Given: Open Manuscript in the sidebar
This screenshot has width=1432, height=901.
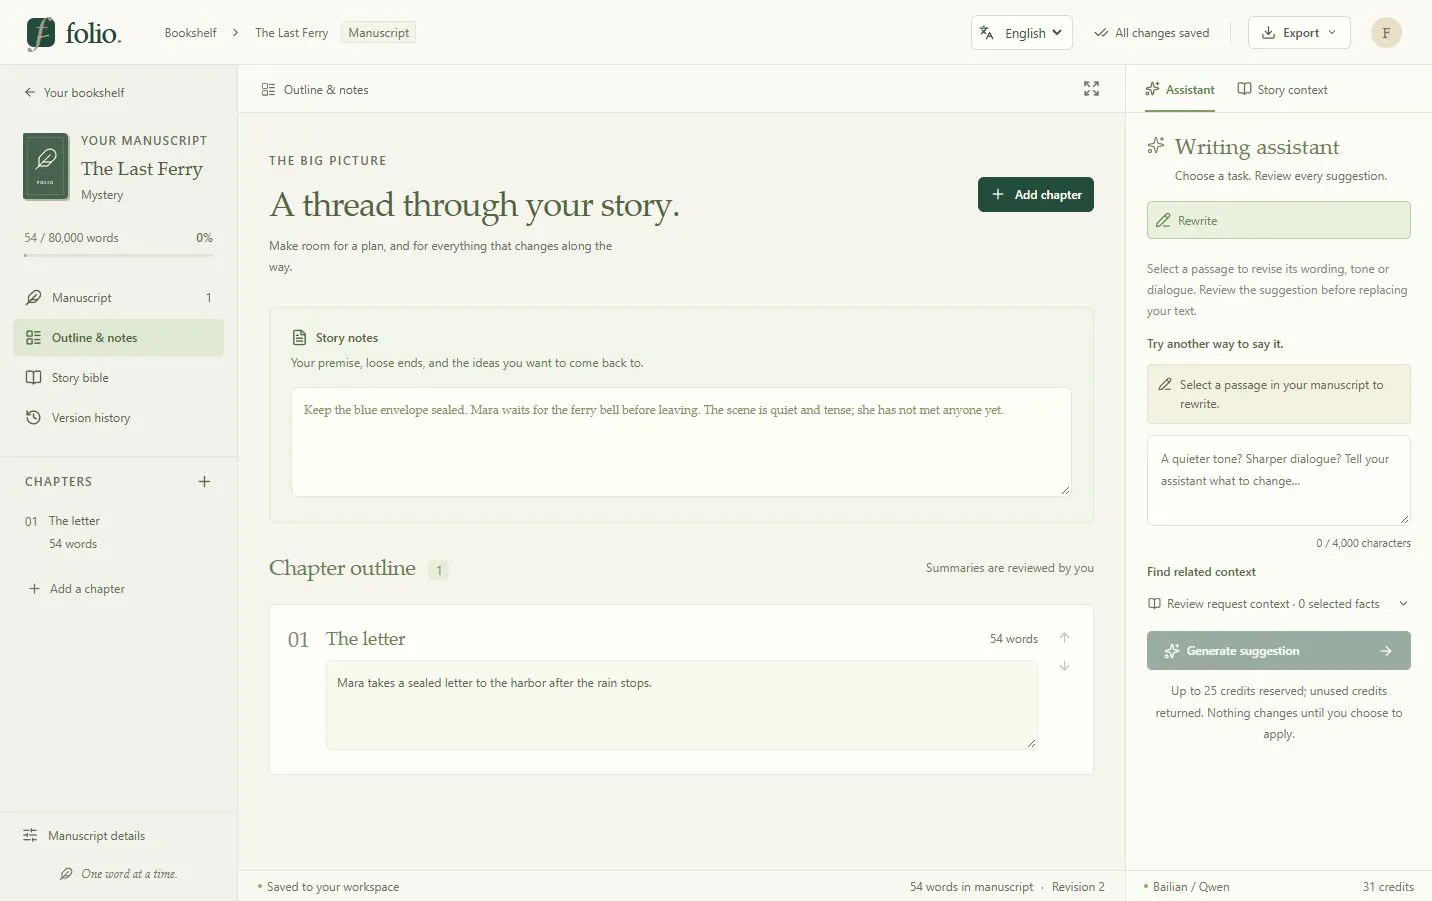Looking at the screenshot, I should 118,298.
